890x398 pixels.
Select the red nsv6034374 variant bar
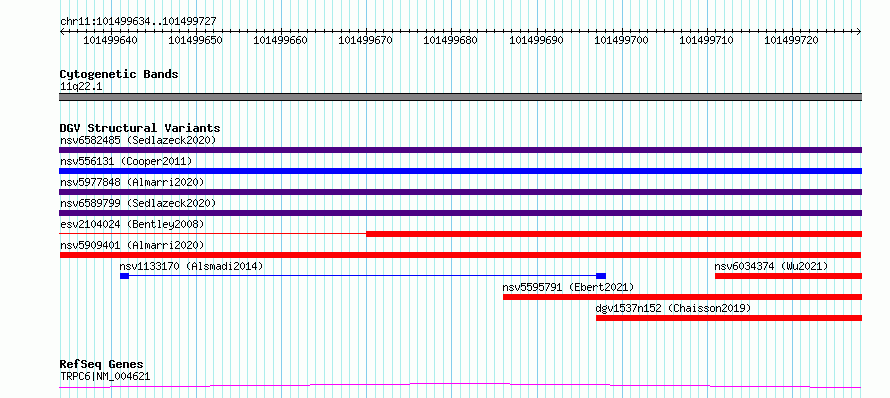click(x=788, y=276)
